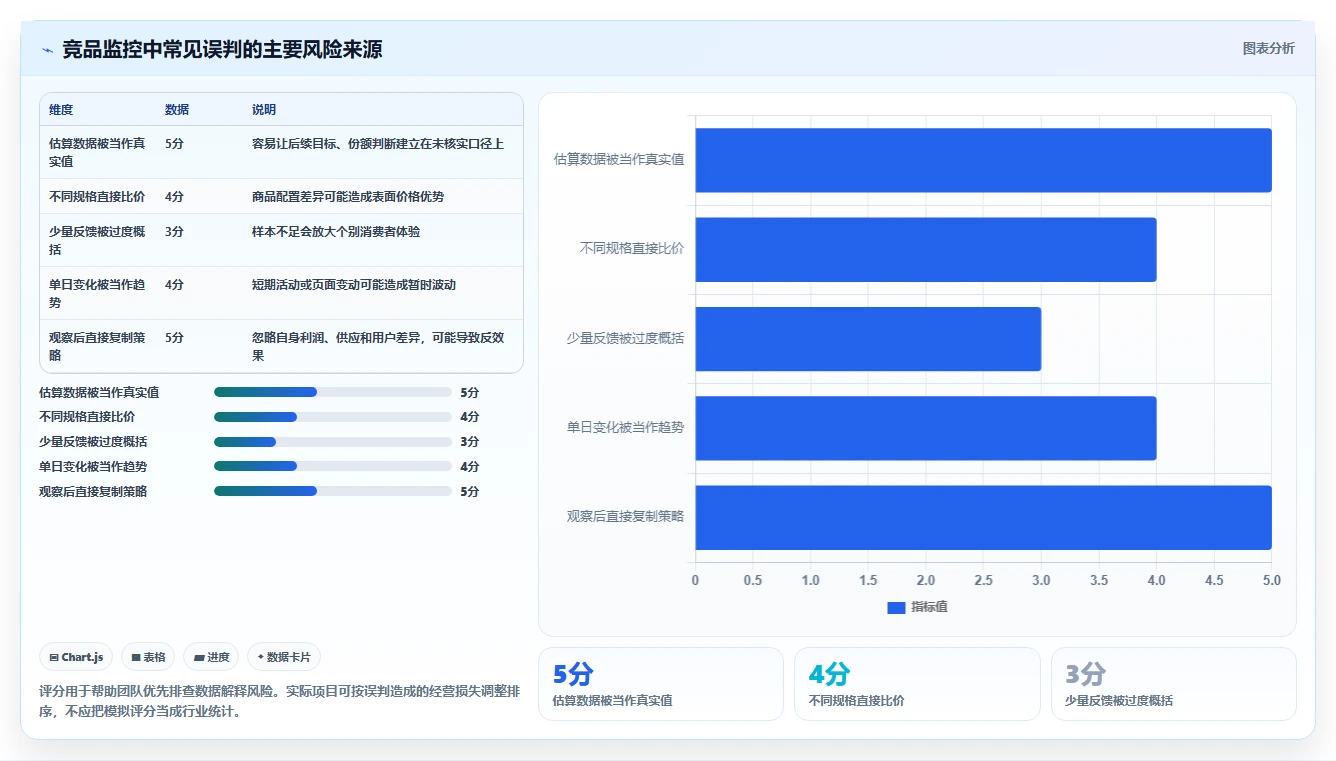Click the lightning icon beside the title

click(x=48, y=50)
